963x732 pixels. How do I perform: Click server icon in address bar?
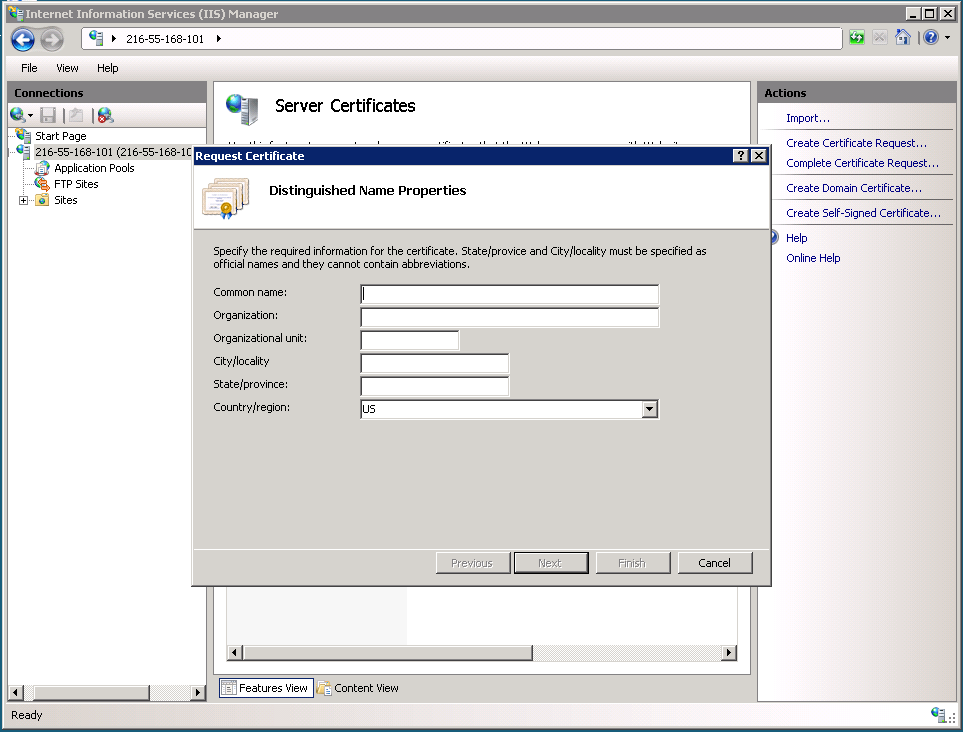[x=96, y=38]
